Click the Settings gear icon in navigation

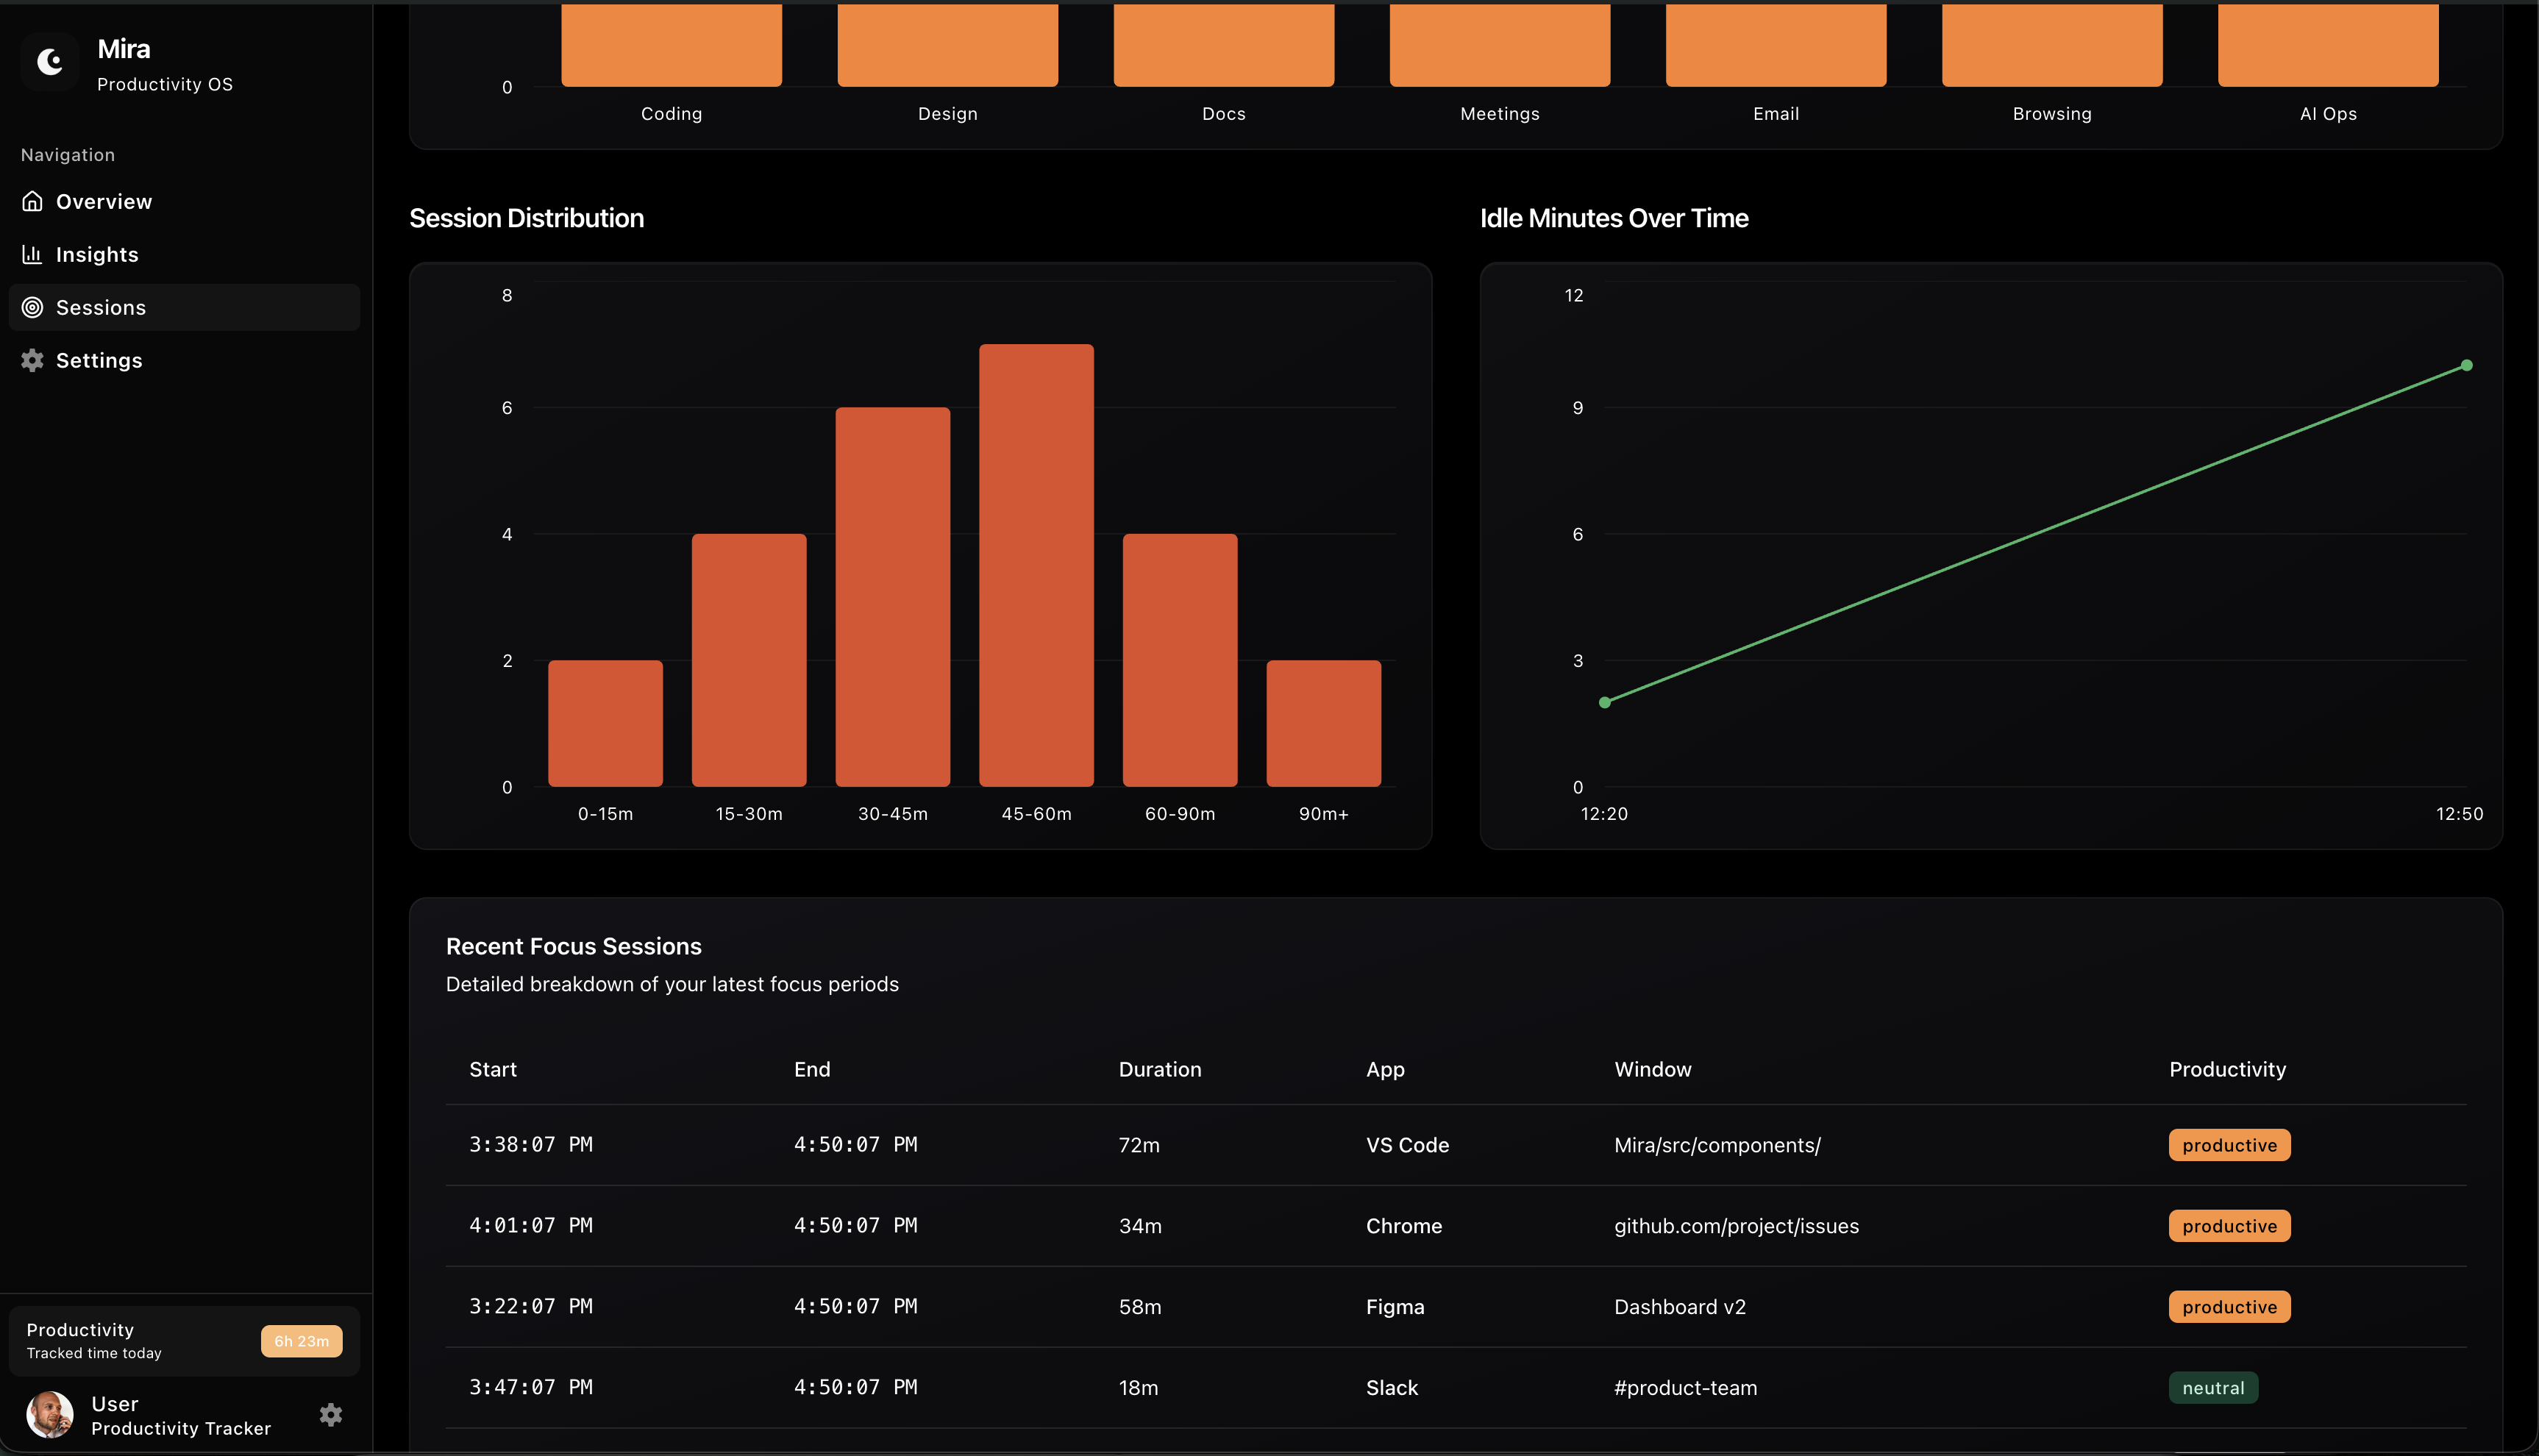[x=32, y=360]
